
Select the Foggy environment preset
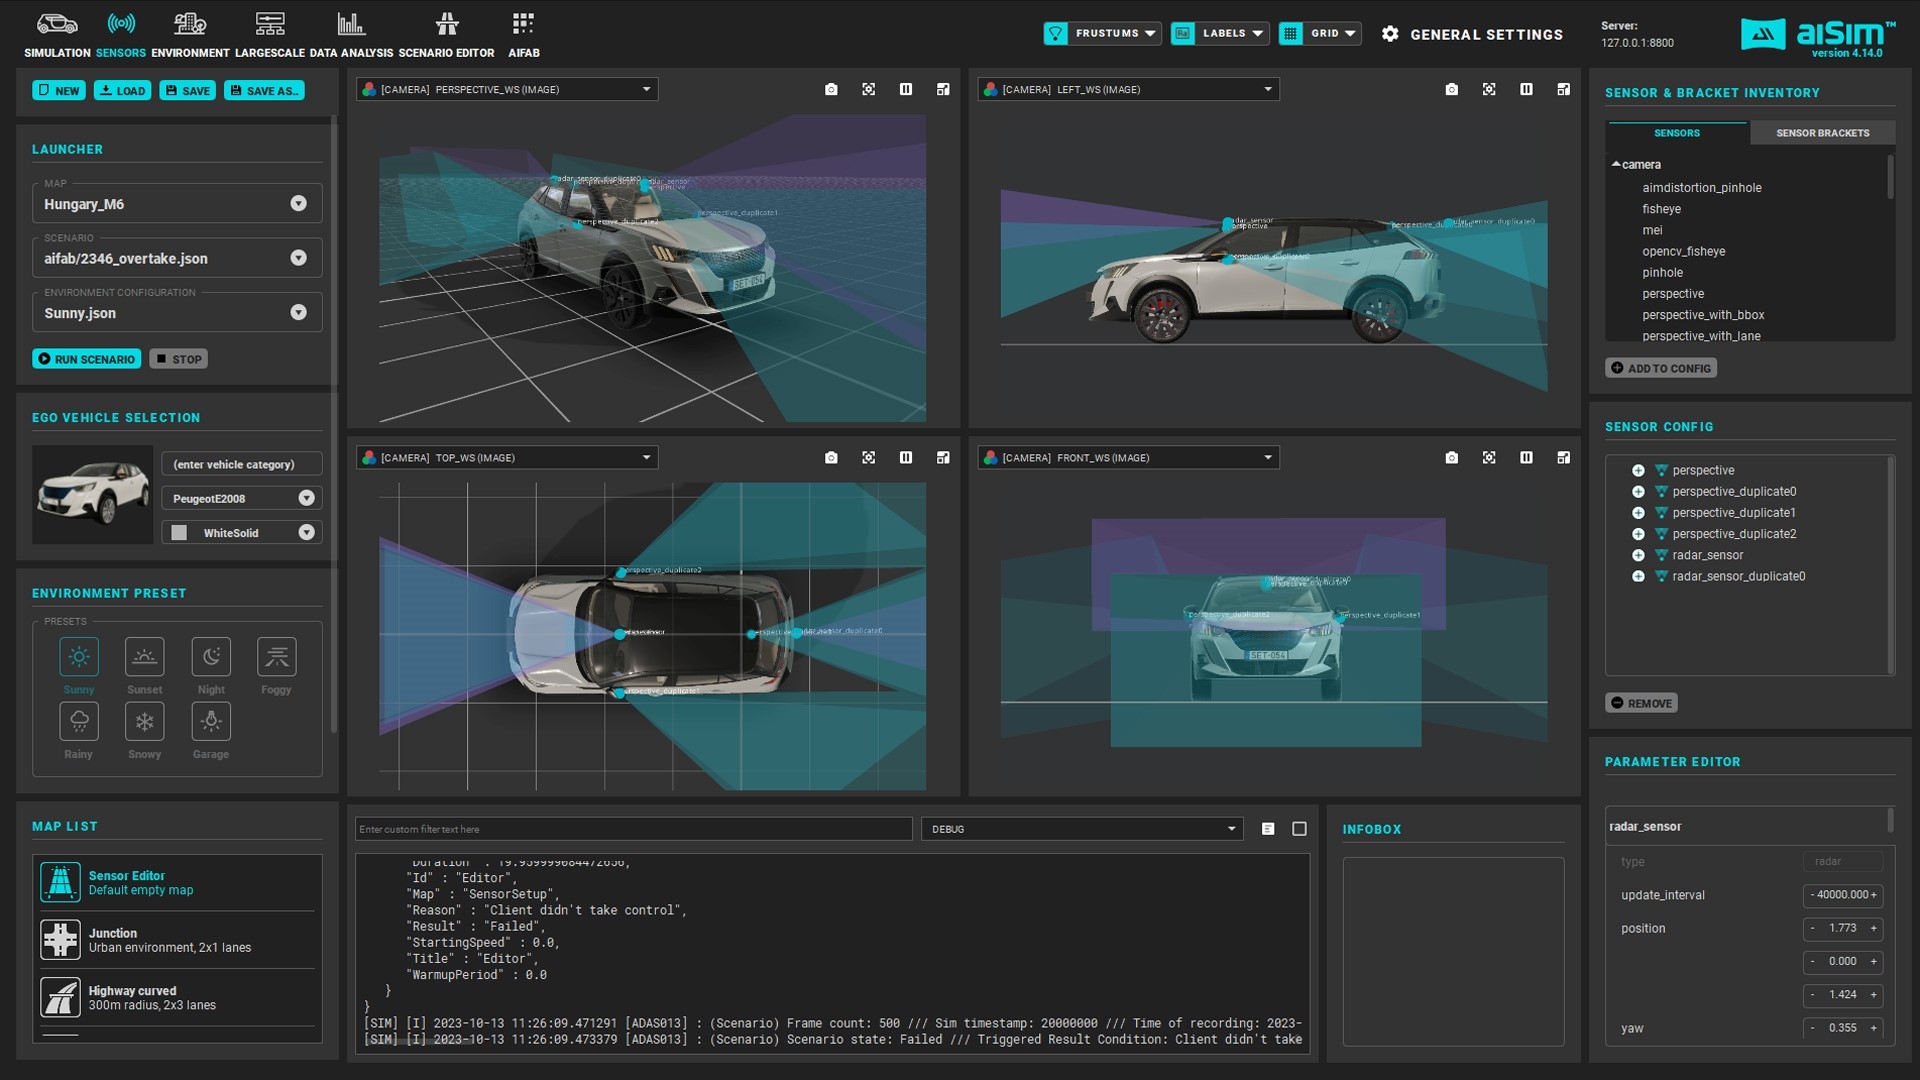click(276, 658)
